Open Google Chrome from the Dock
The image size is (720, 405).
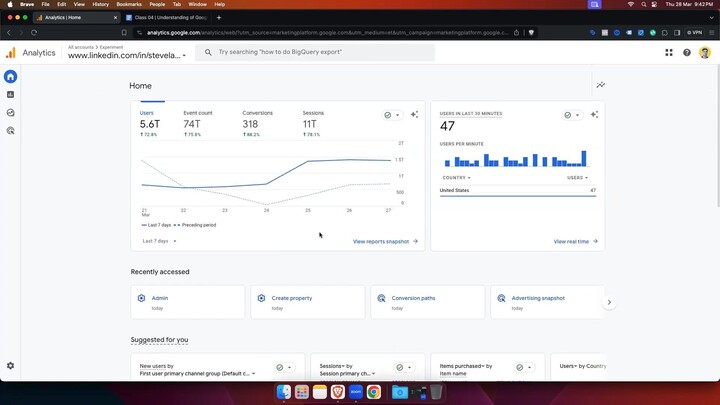[x=374, y=392]
